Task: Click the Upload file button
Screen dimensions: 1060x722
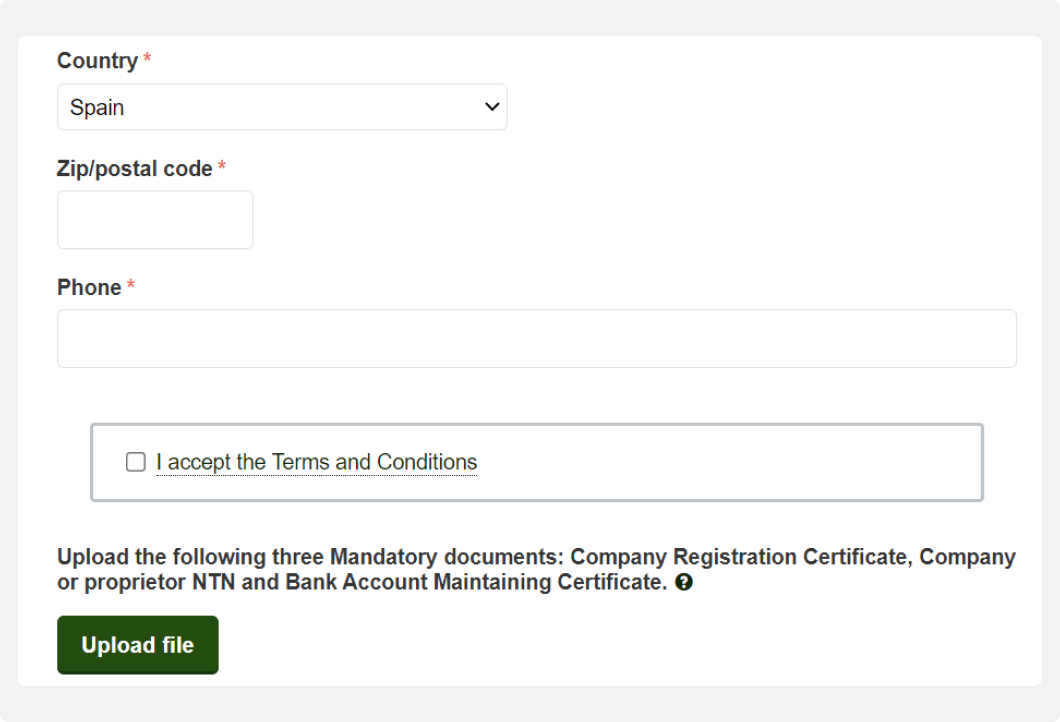Action: point(138,645)
